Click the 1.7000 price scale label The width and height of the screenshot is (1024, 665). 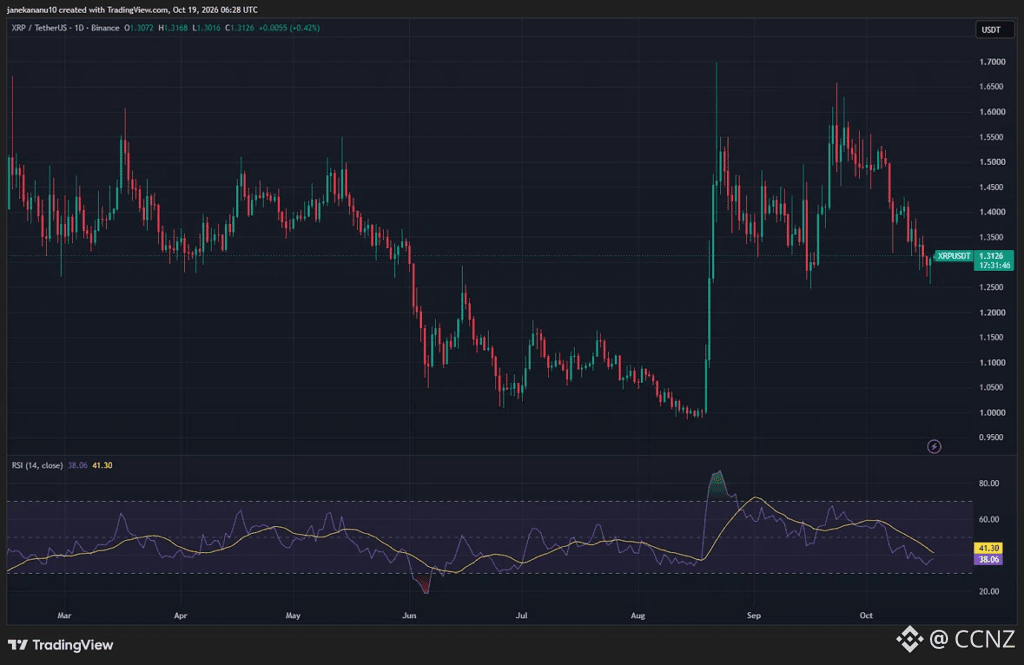(992, 62)
